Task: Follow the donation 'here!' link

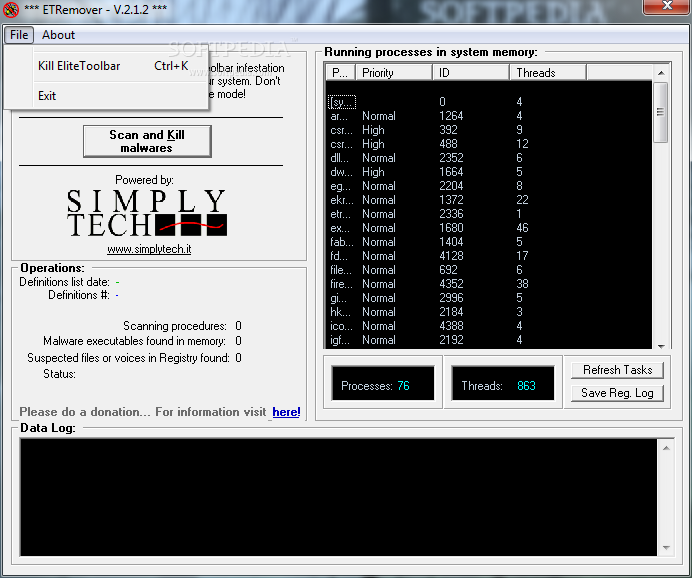Action: [x=286, y=412]
